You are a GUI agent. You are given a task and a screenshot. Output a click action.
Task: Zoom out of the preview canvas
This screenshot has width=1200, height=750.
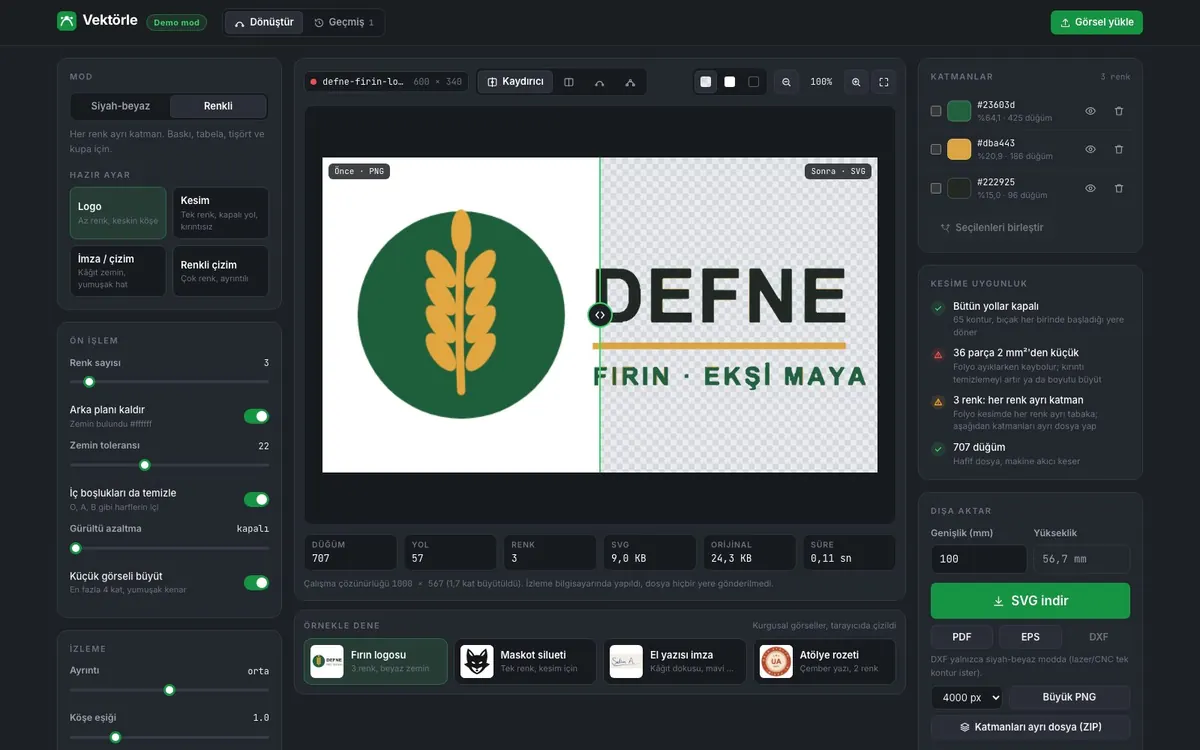click(787, 82)
